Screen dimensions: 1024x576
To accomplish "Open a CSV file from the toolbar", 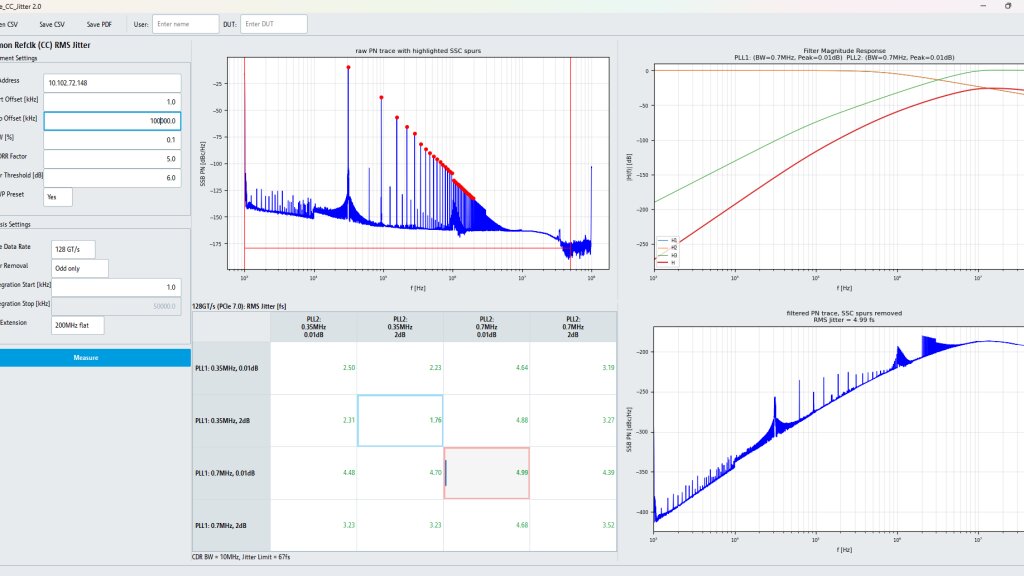I will point(9,24).
